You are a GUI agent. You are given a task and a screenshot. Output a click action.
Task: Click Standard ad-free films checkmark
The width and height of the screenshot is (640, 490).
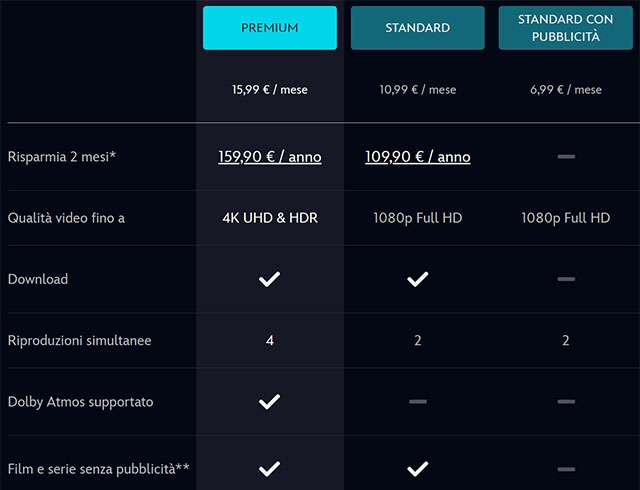(417, 468)
